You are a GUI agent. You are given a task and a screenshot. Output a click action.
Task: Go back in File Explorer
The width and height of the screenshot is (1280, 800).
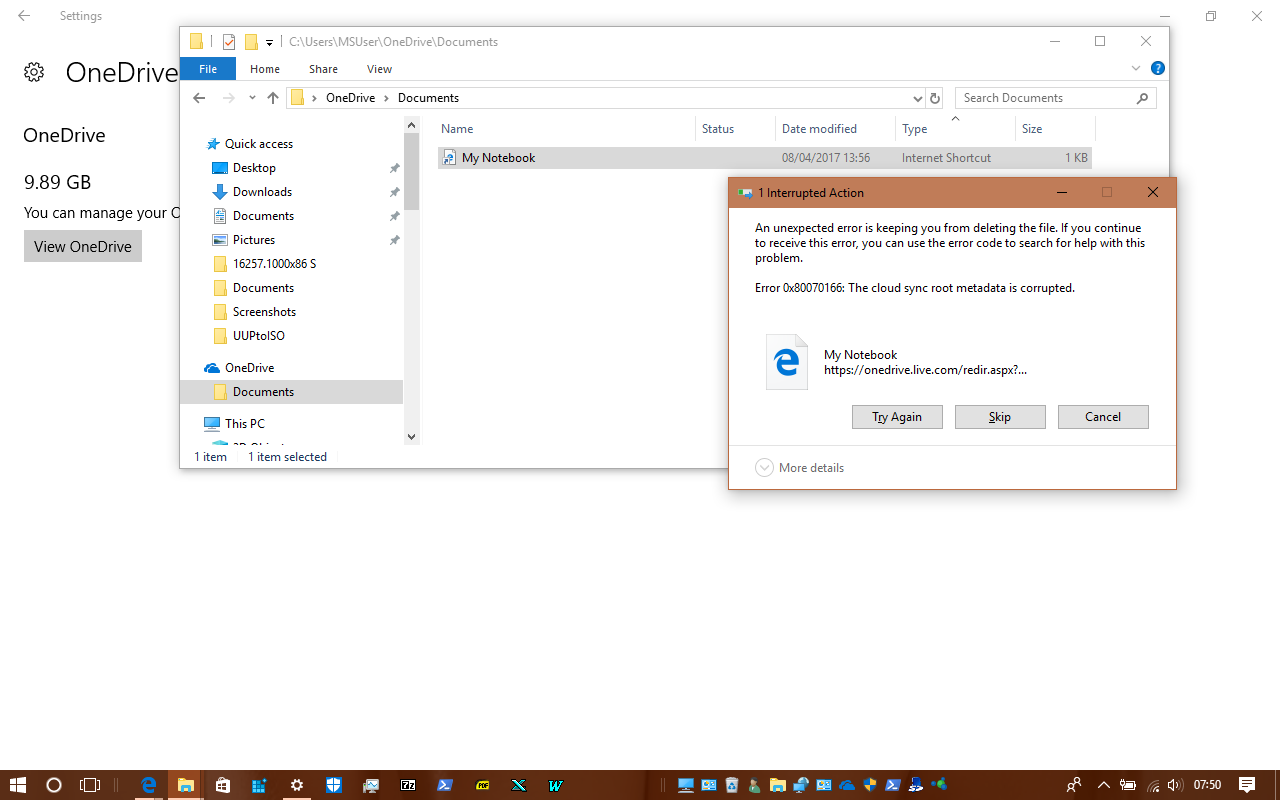coord(199,98)
